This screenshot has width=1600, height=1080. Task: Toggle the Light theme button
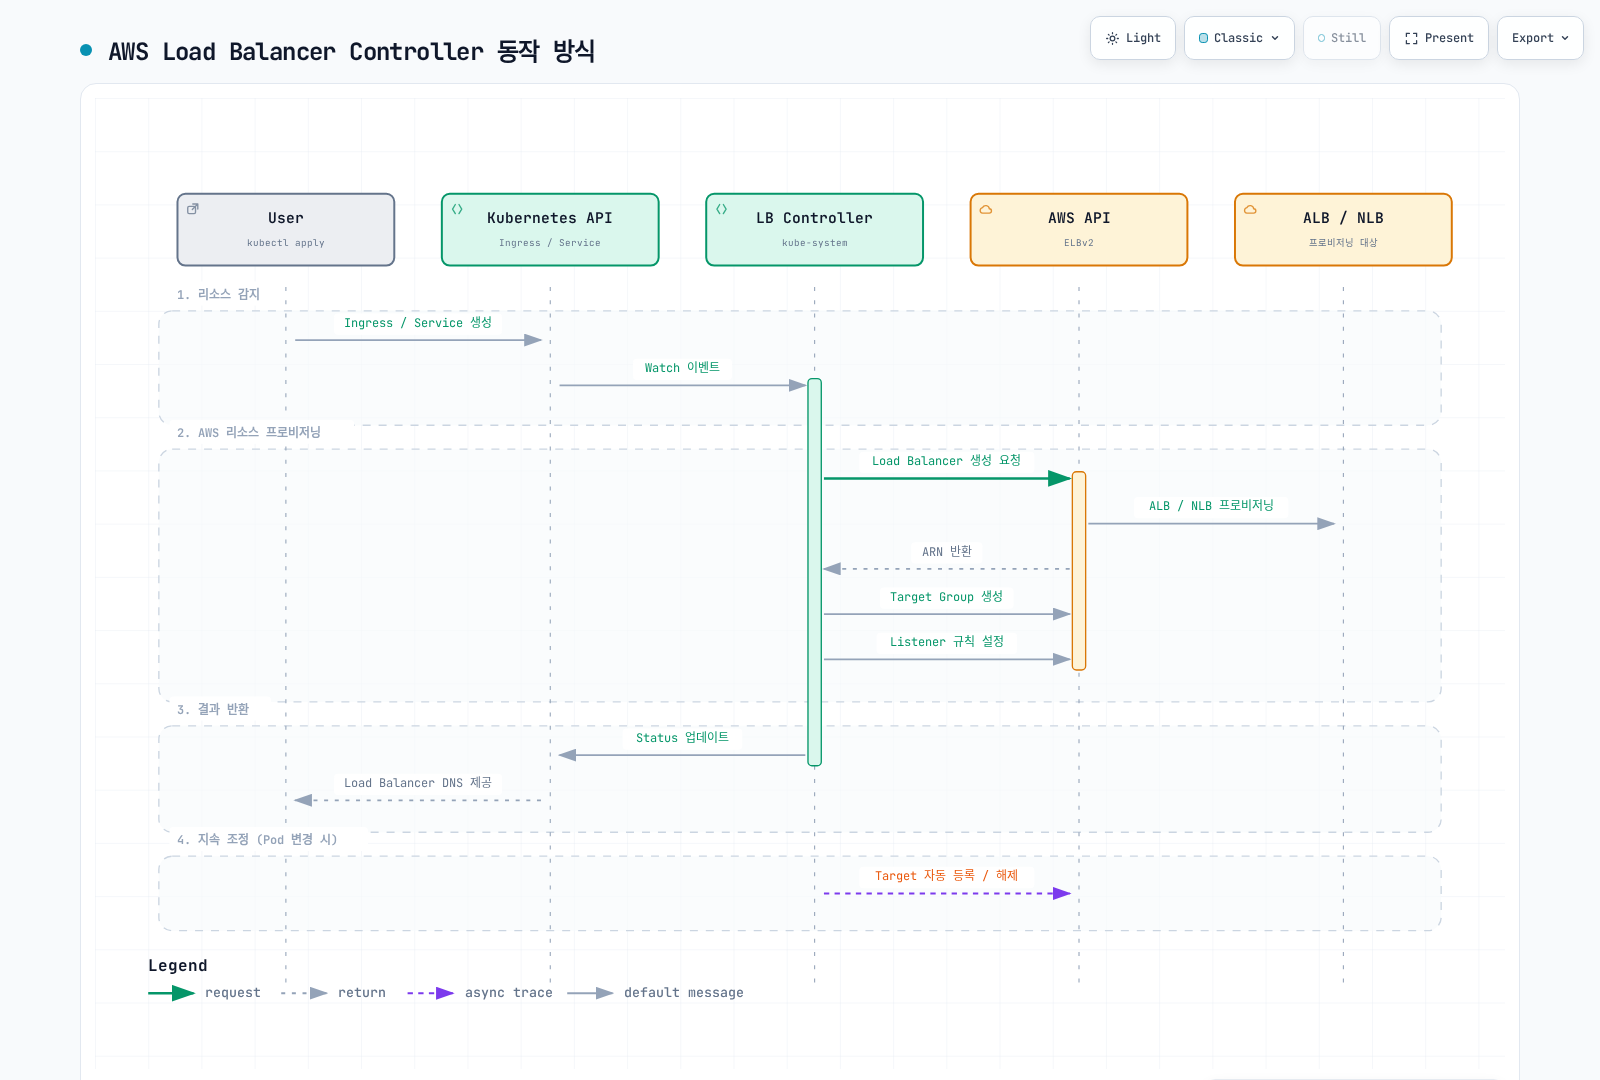point(1133,38)
